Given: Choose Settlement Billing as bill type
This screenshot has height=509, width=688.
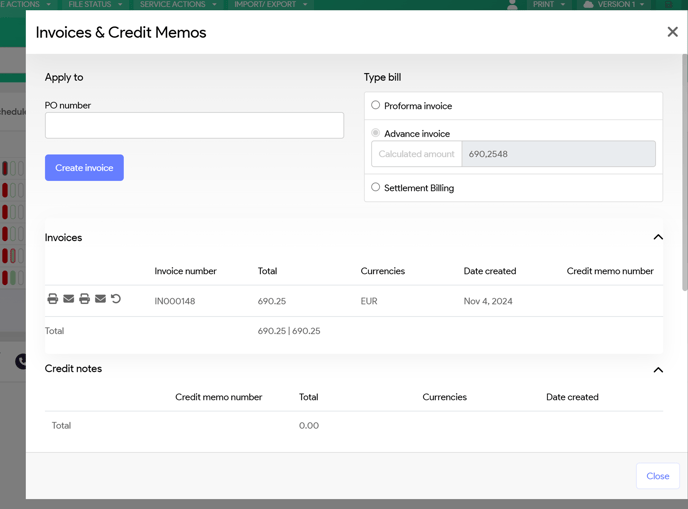Looking at the screenshot, I should [x=376, y=187].
